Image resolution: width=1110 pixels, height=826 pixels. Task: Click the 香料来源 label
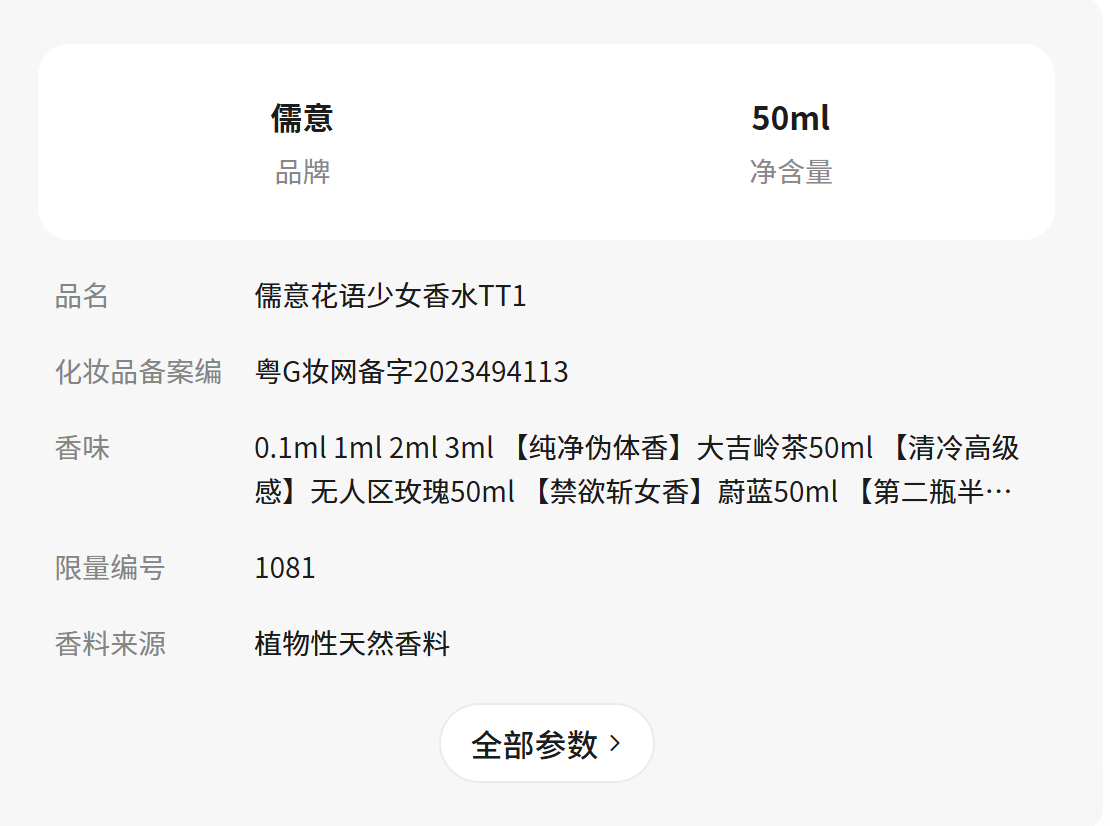110,644
